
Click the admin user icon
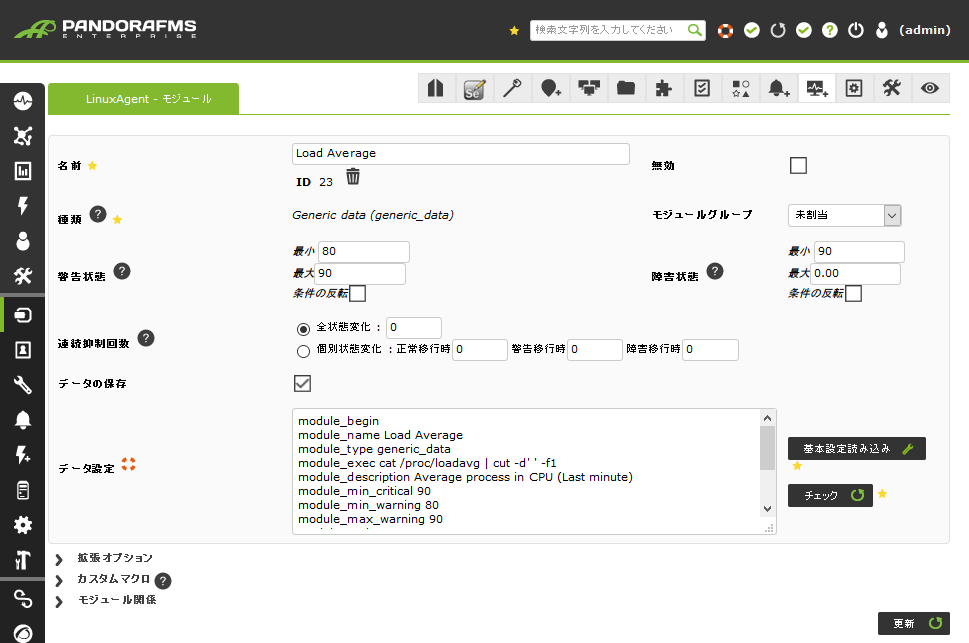coord(882,30)
